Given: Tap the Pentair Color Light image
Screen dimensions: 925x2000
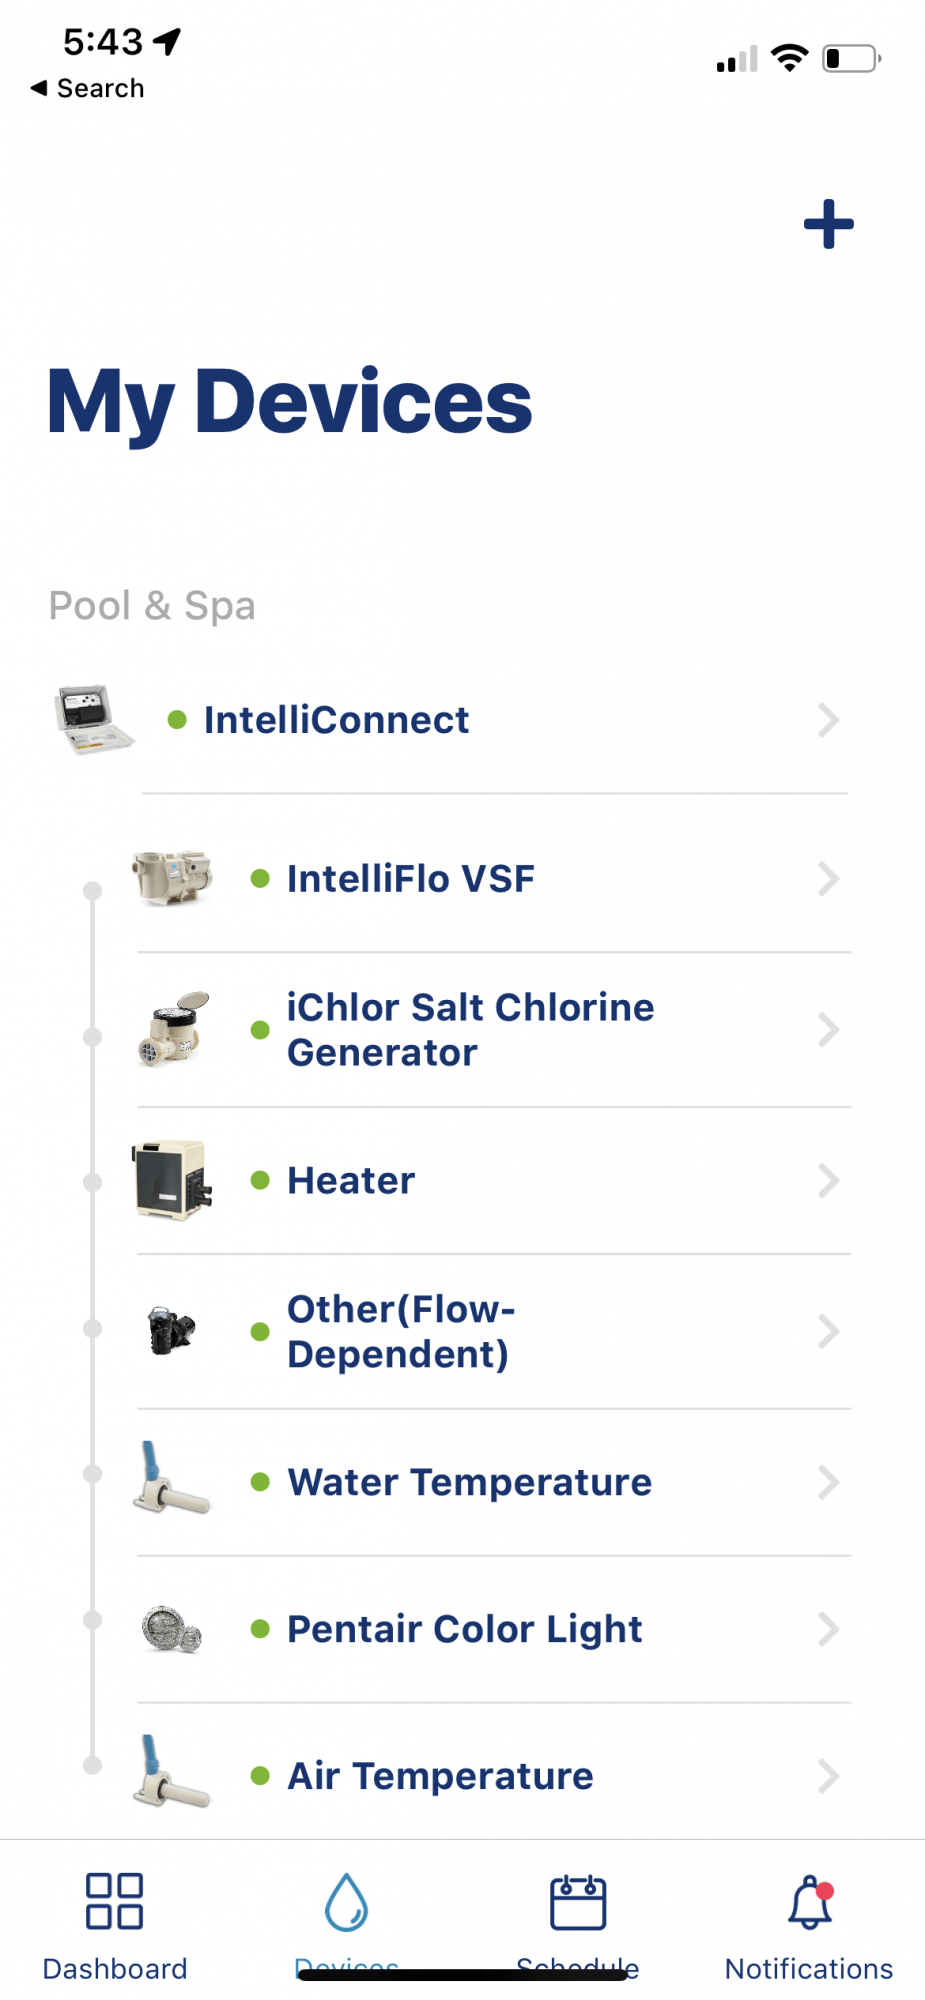Looking at the screenshot, I should [x=172, y=1629].
